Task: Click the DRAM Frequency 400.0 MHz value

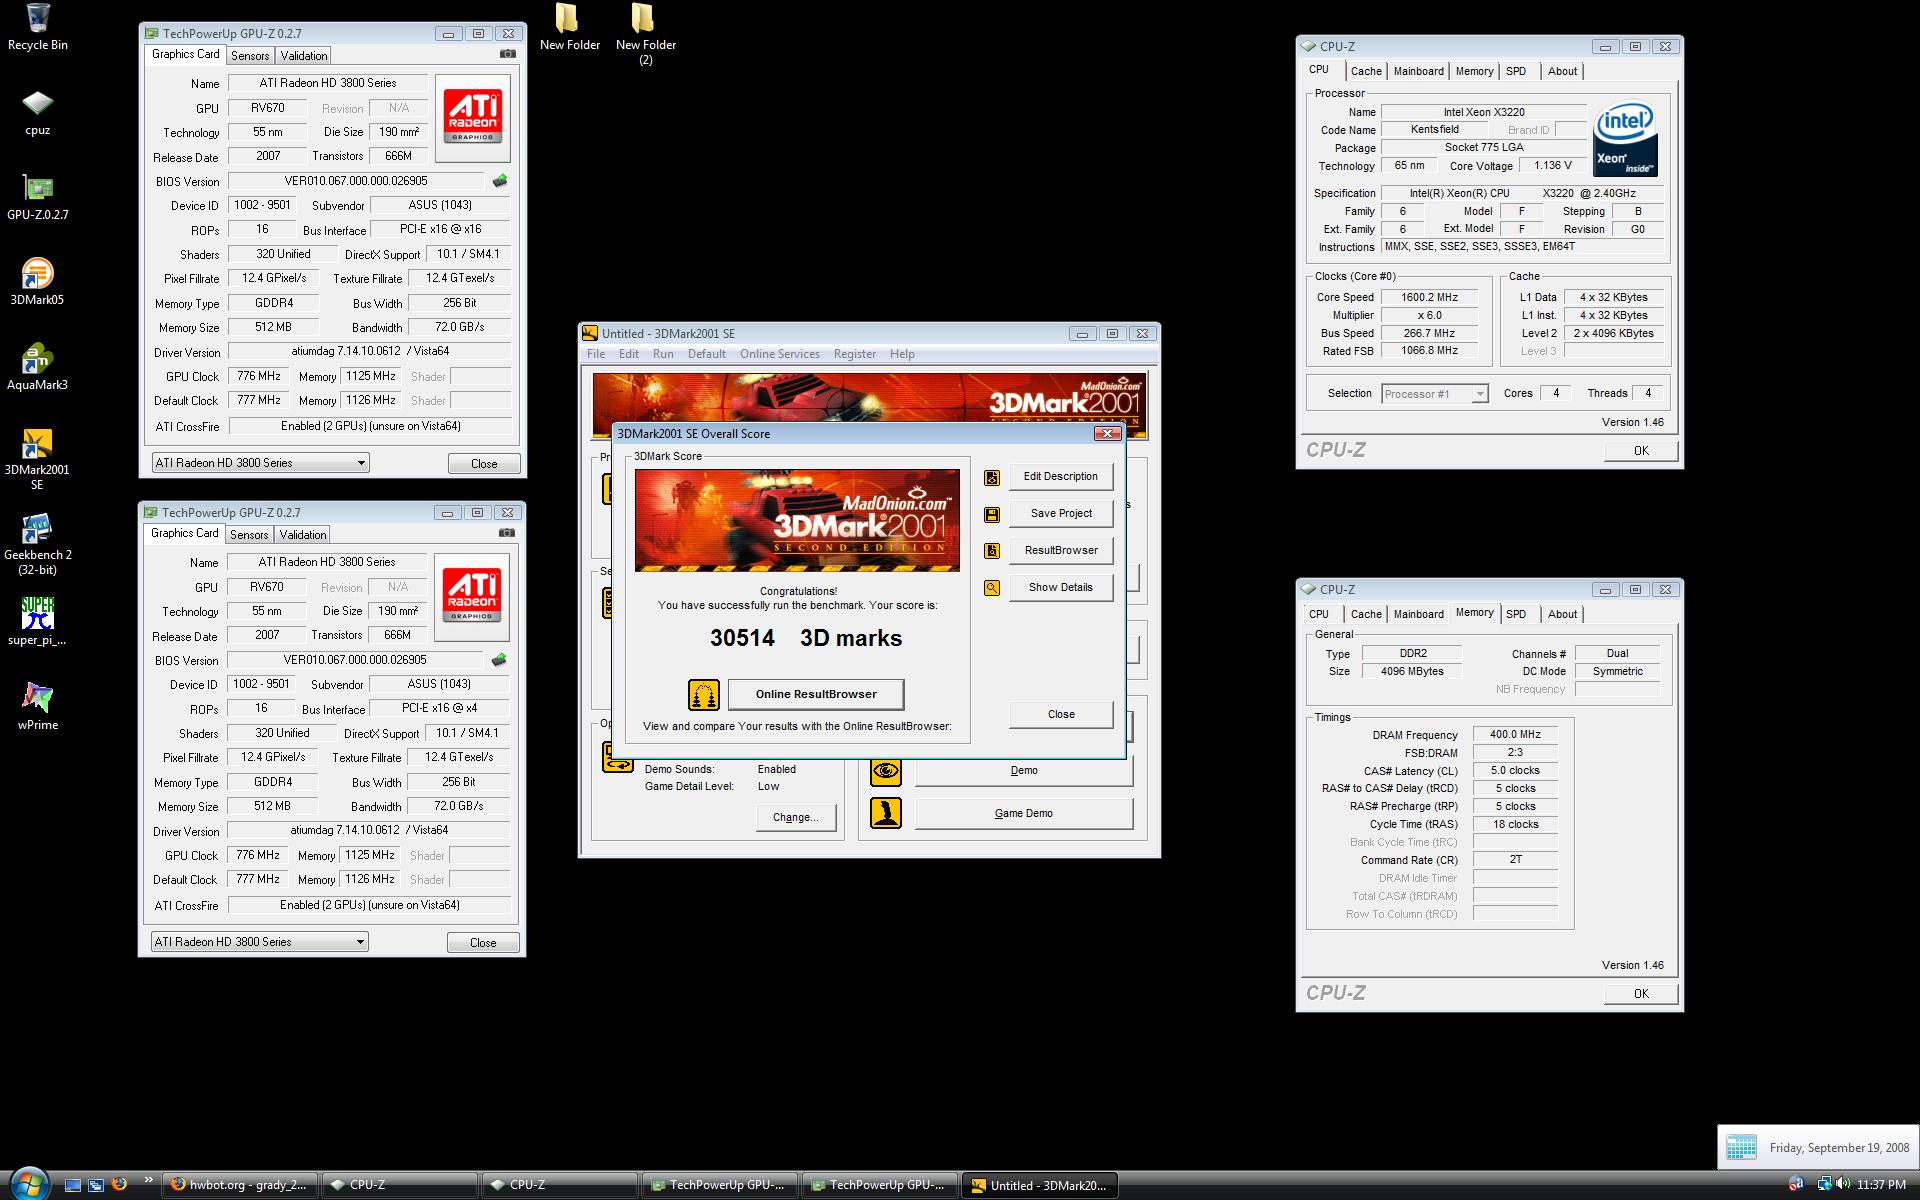Action: (x=1516, y=734)
